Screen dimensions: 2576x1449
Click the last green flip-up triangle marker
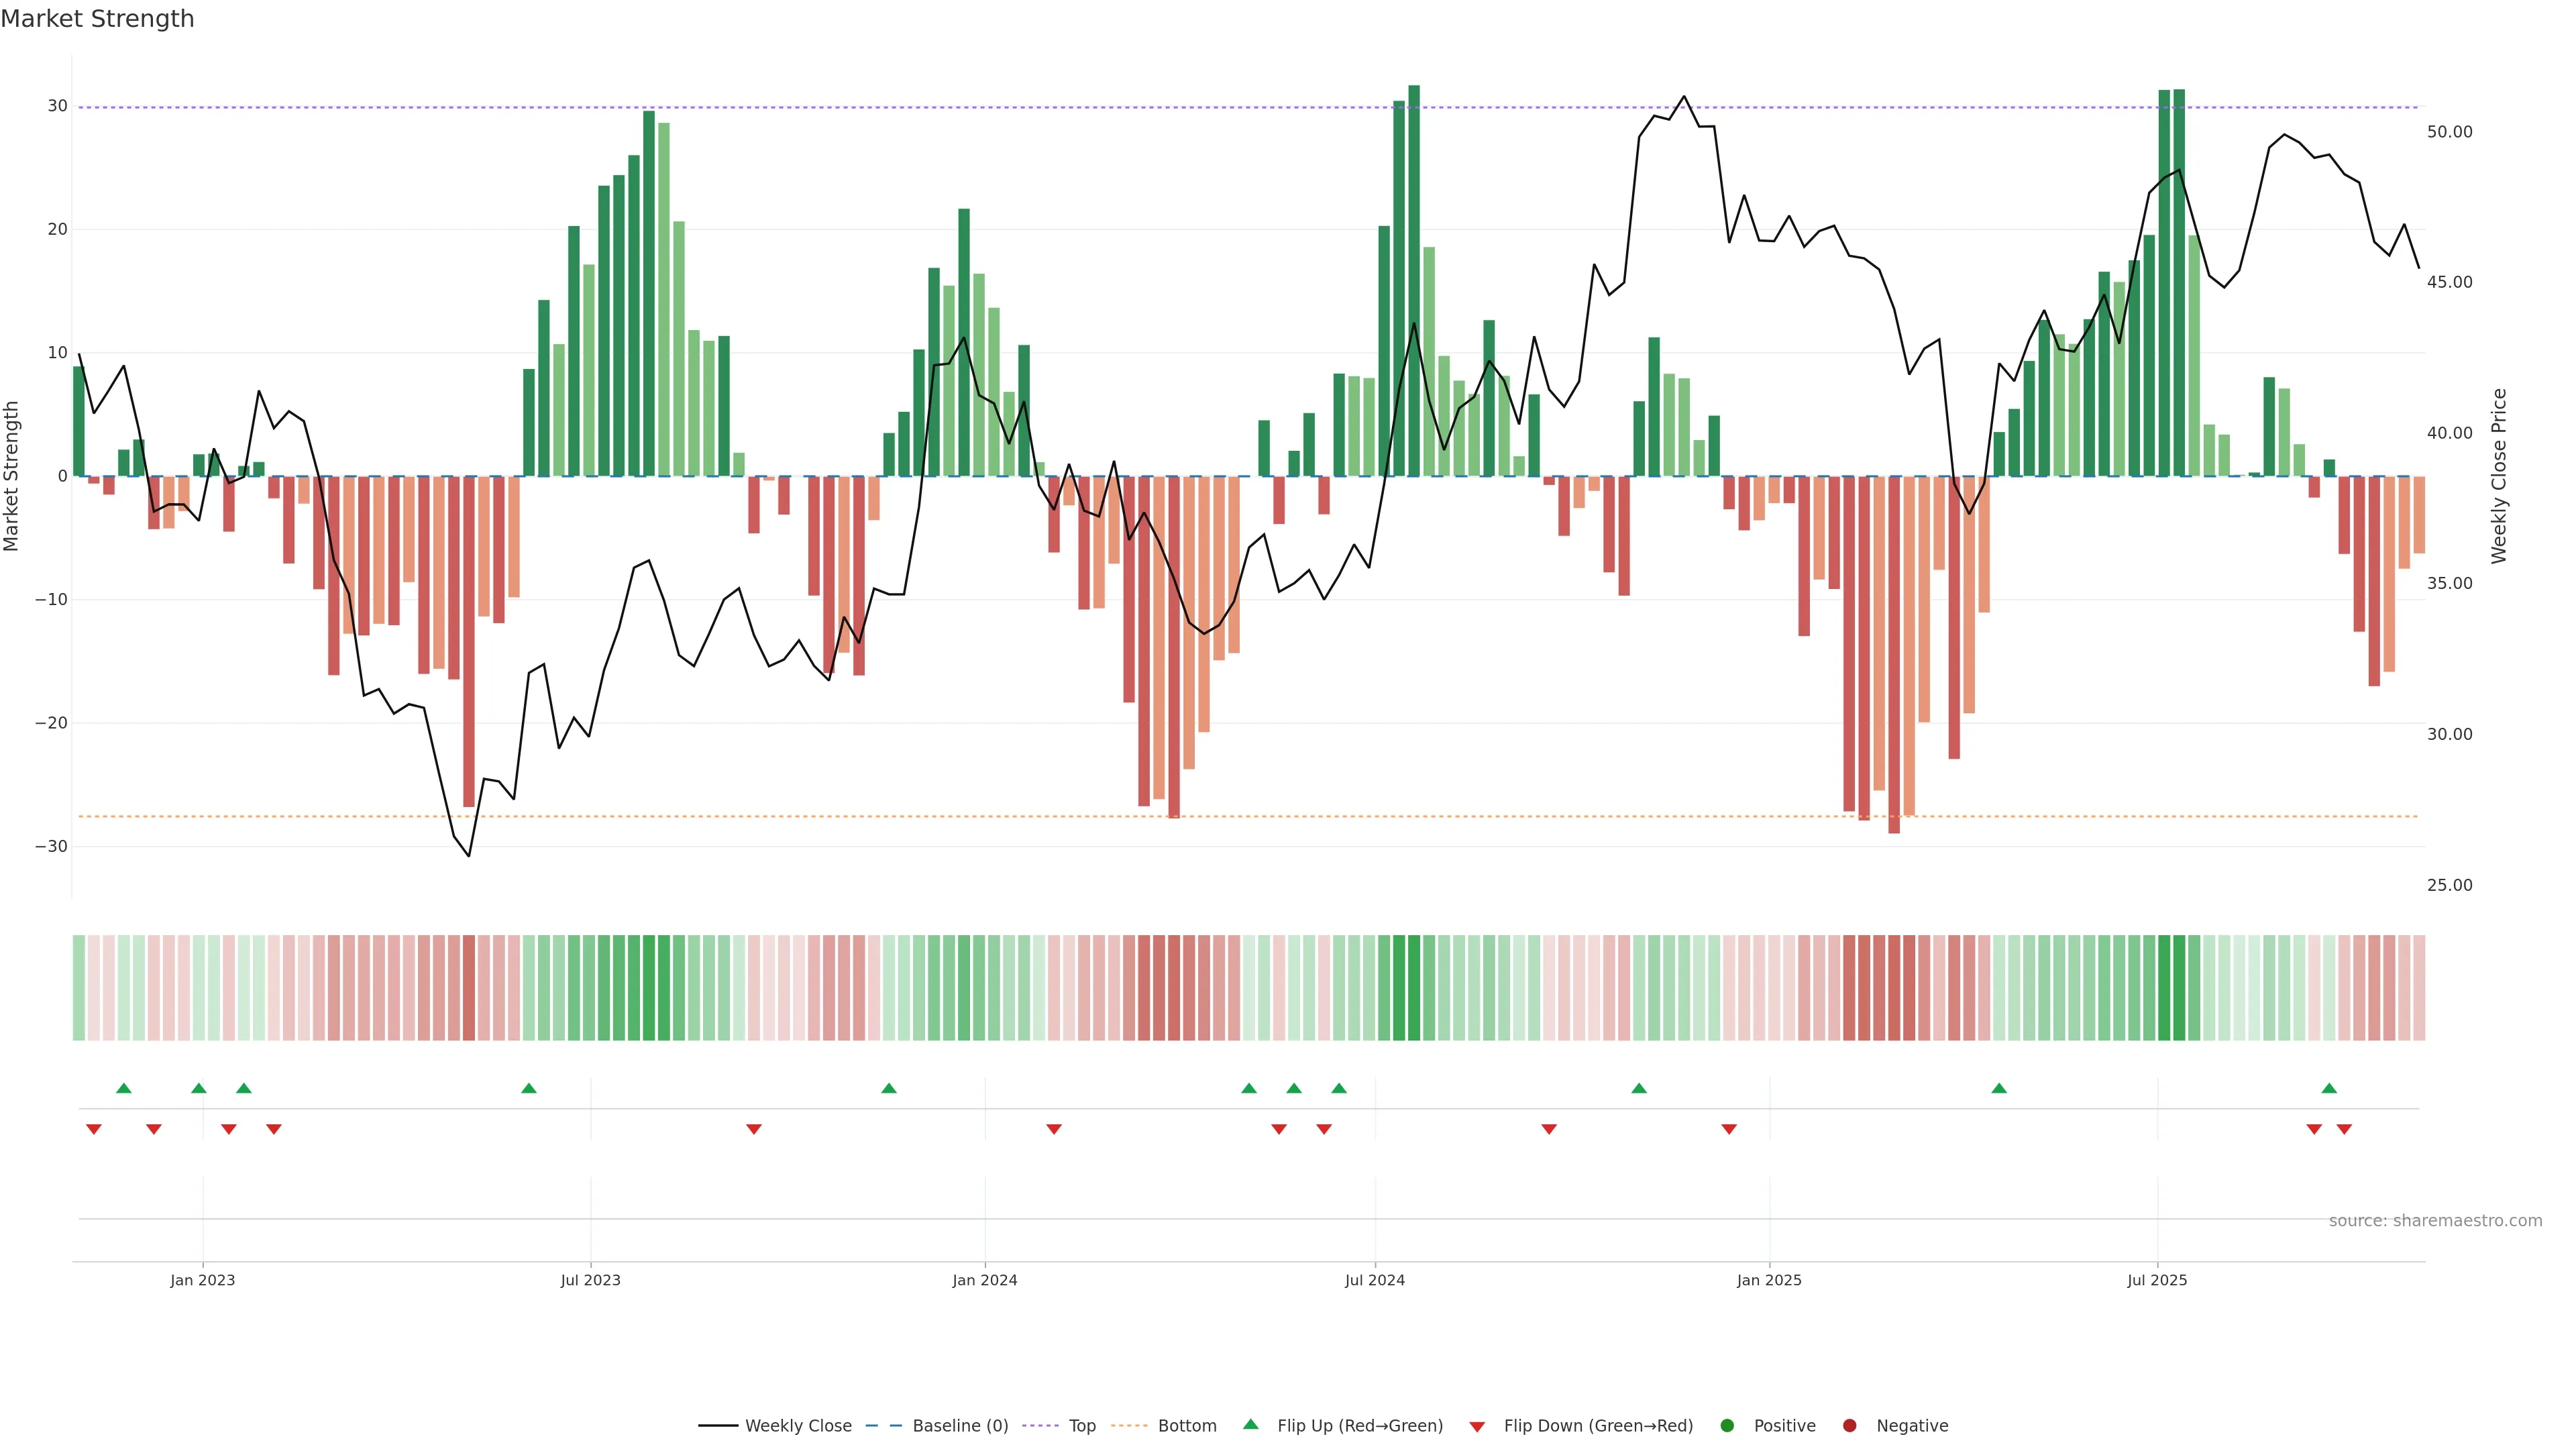point(2329,1088)
